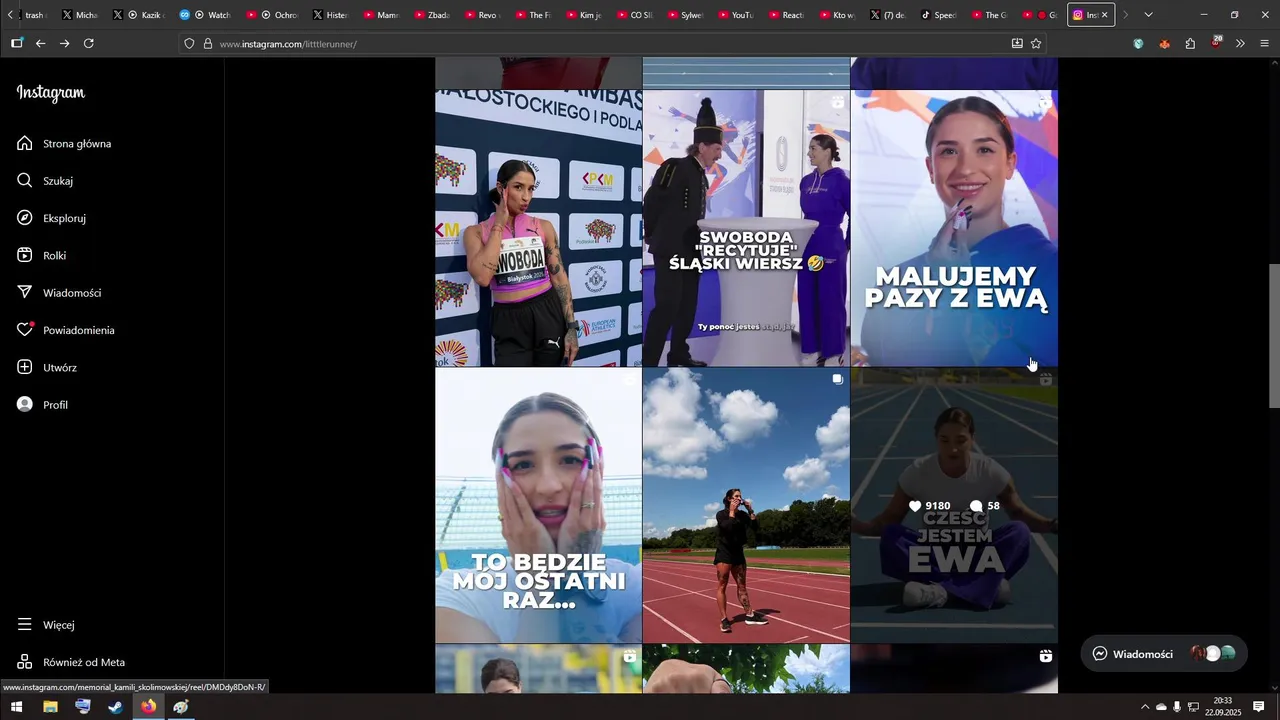Click Firefox icon in taskbar
Viewport: 1280px width, 720px height.
[148, 707]
